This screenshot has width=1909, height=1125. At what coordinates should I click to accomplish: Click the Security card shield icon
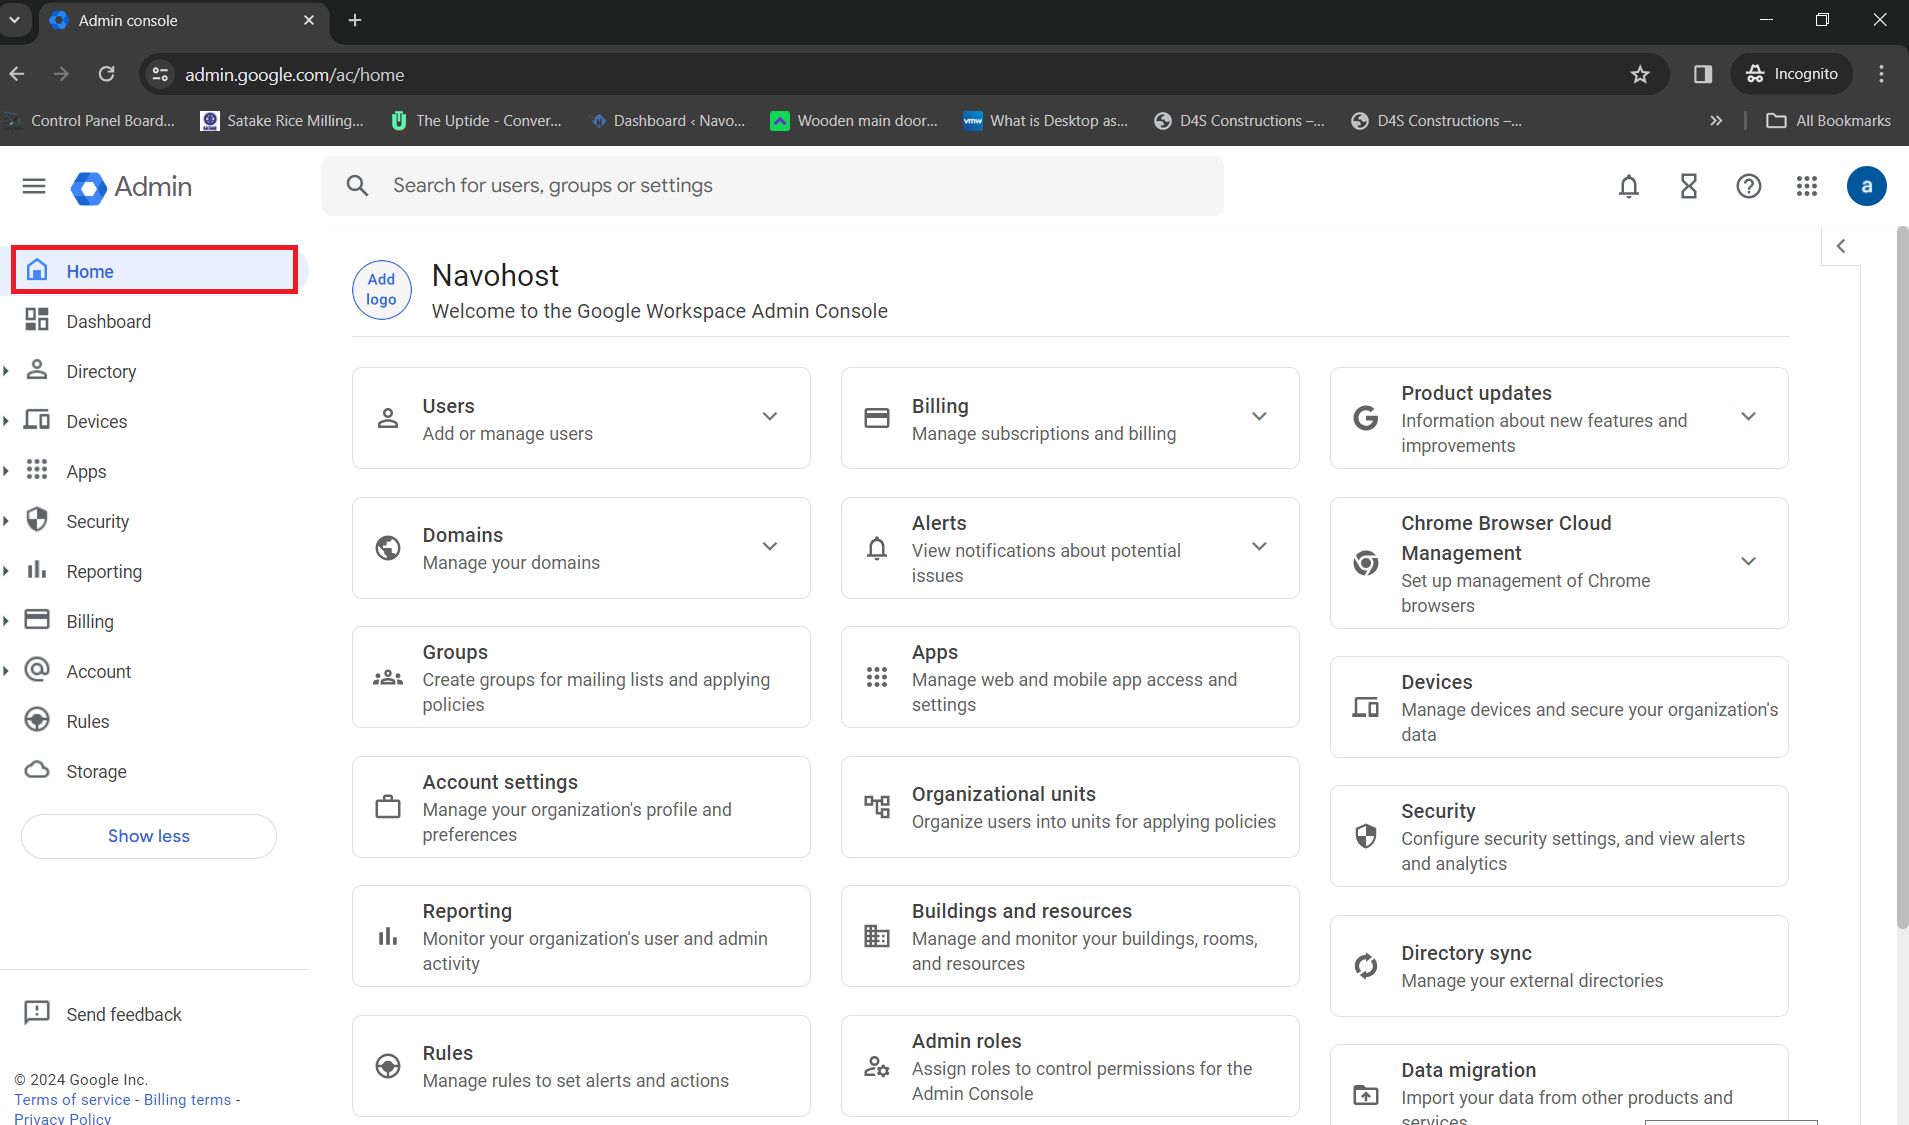click(x=1366, y=836)
